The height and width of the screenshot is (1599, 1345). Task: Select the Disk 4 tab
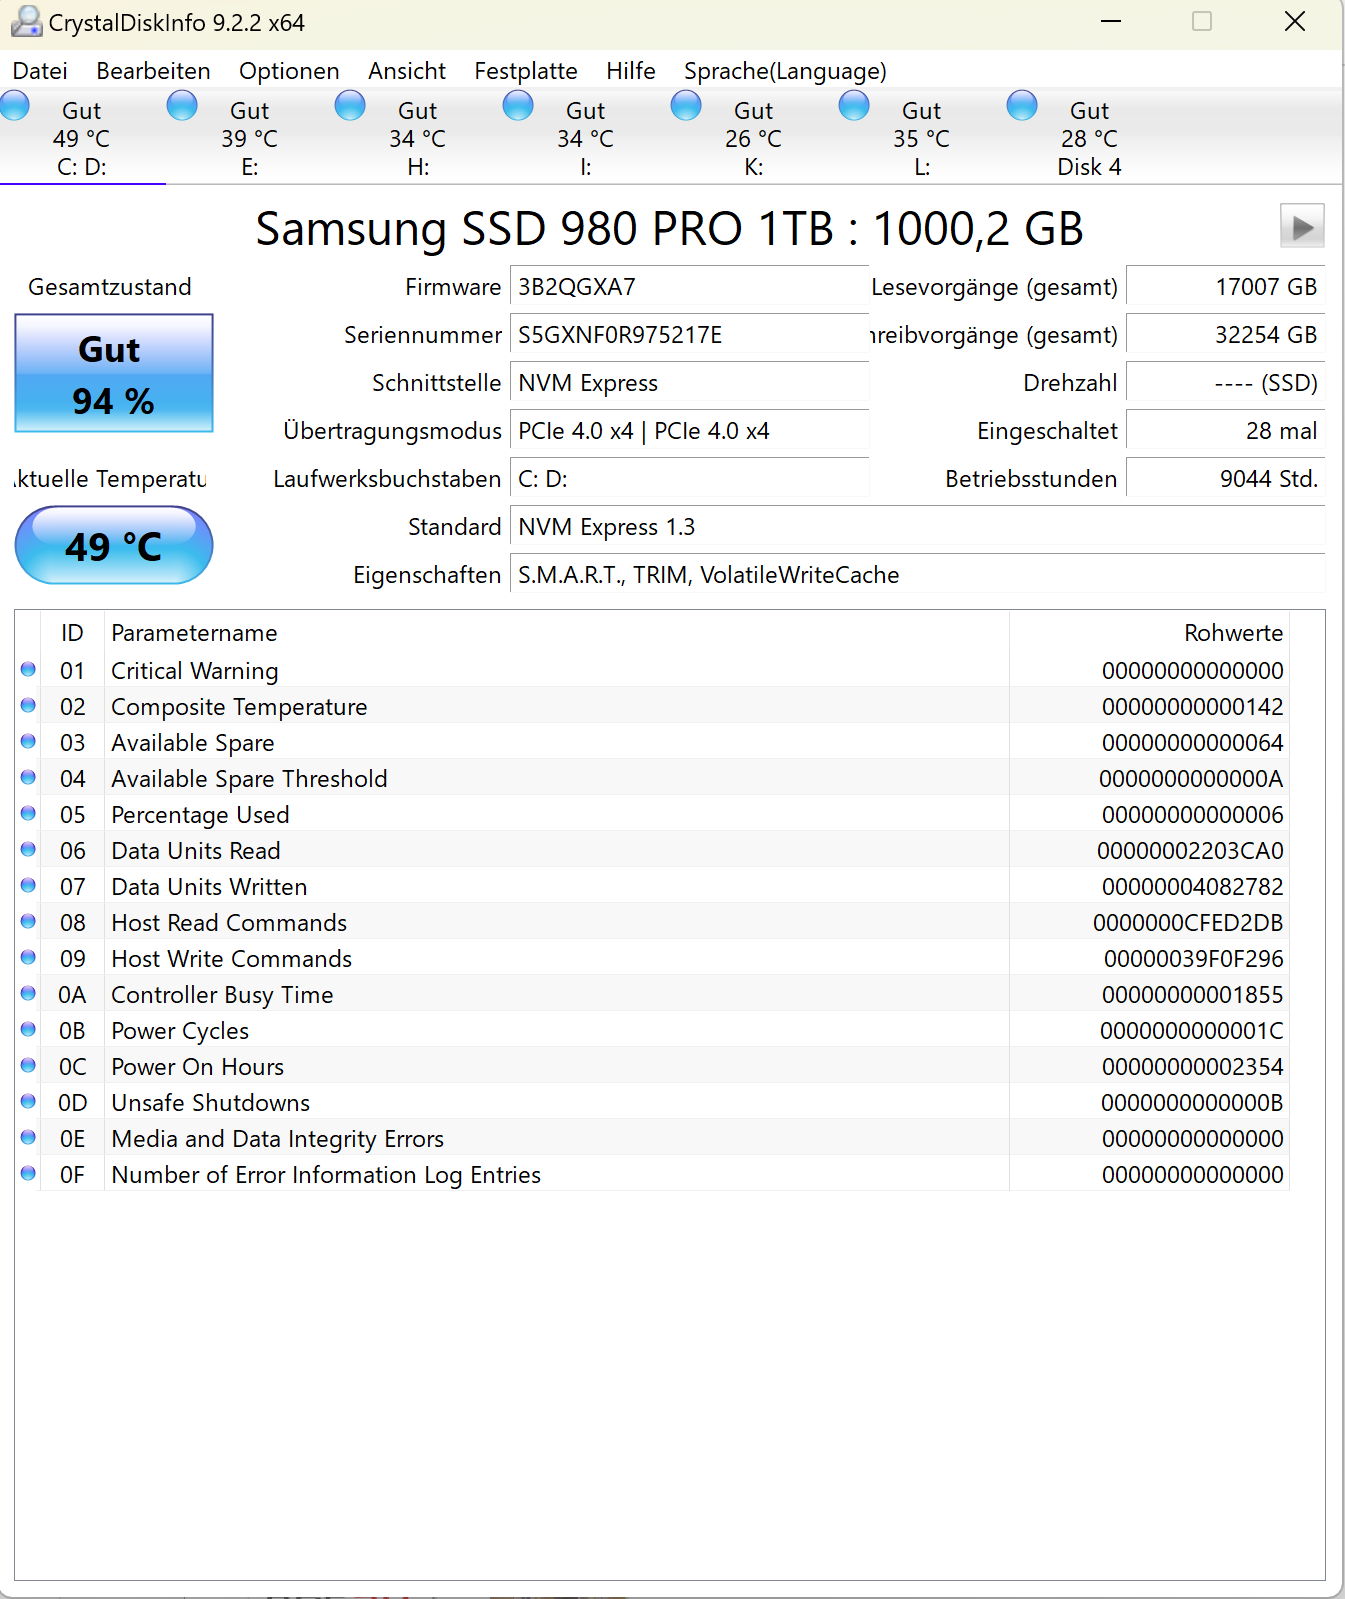point(1090,138)
